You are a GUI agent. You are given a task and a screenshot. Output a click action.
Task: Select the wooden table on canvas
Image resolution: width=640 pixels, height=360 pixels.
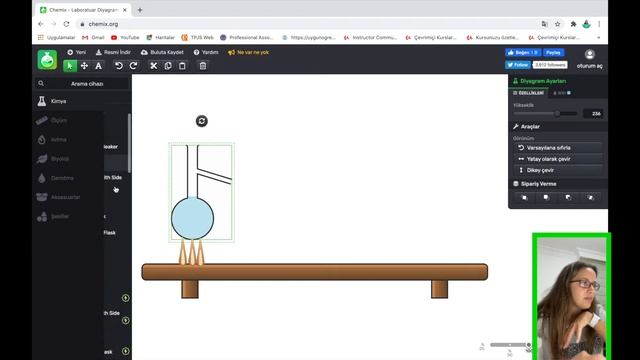click(315, 272)
